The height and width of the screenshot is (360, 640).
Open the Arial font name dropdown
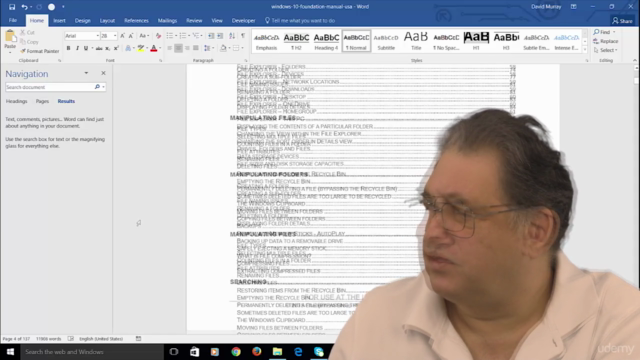point(98,36)
